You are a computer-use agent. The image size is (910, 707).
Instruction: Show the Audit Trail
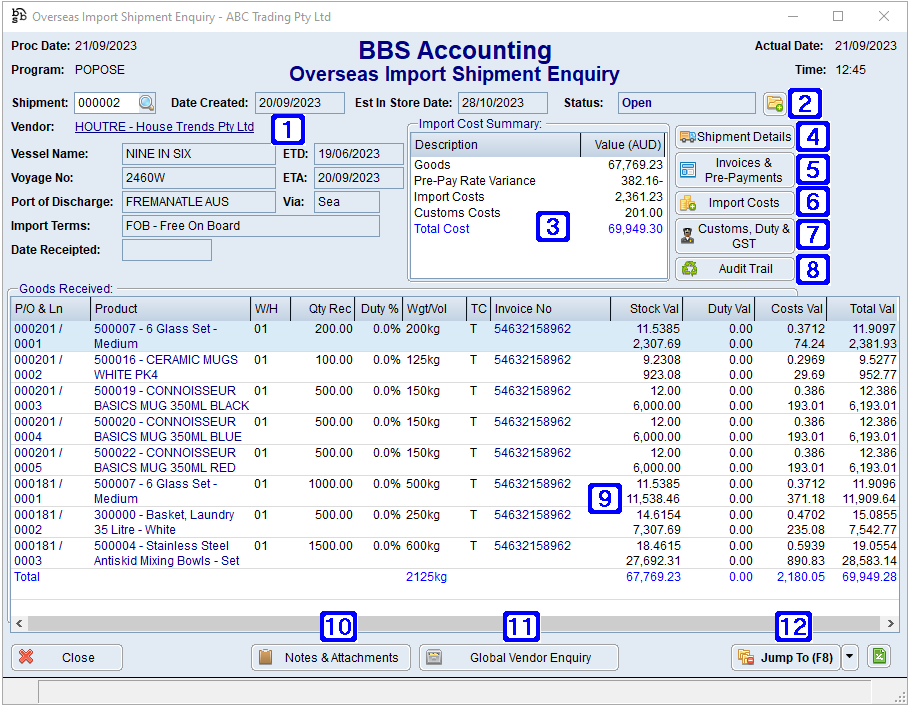[735, 269]
